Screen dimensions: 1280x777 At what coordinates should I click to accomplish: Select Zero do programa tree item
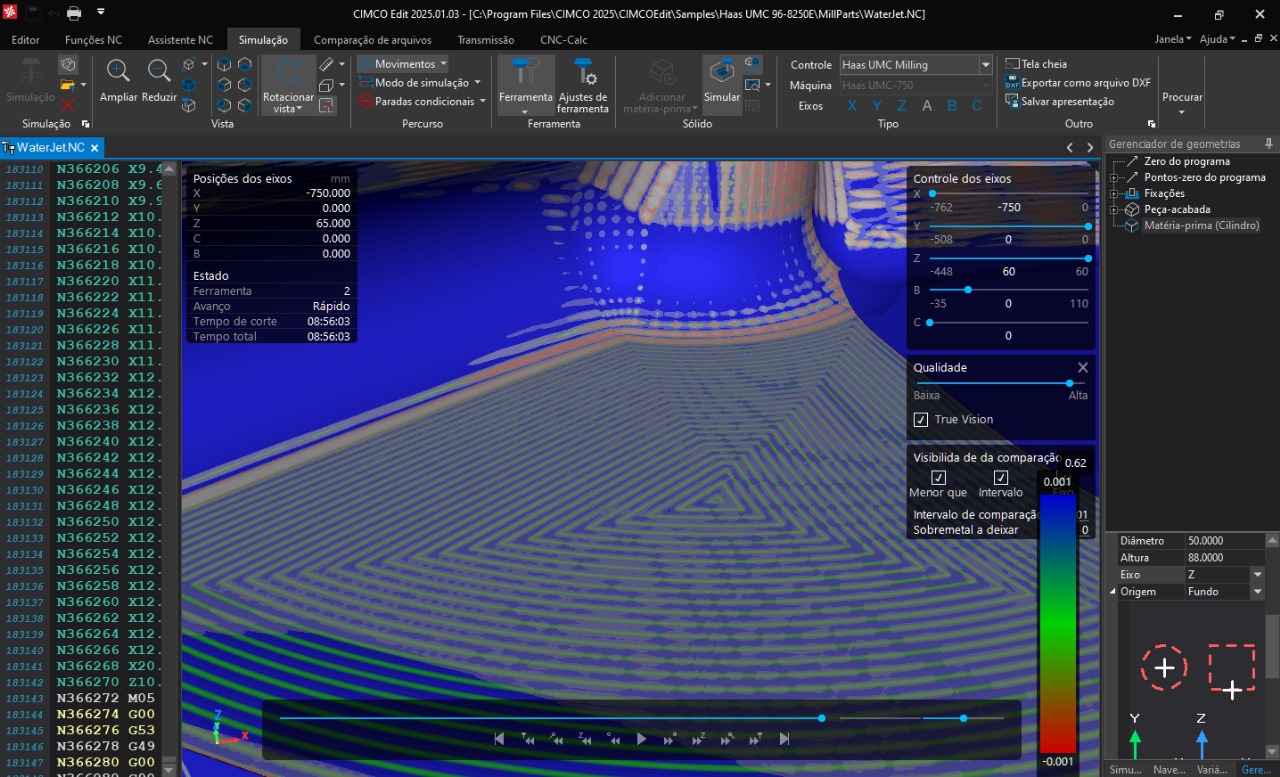pos(1187,161)
